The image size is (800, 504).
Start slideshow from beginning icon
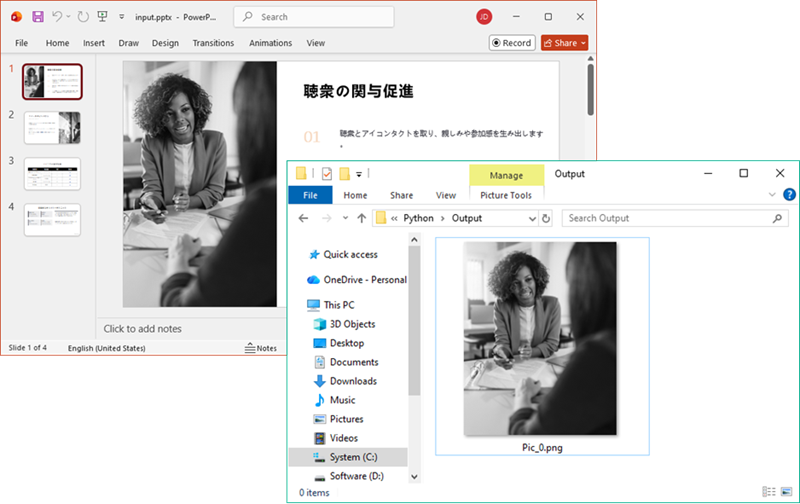(x=103, y=17)
